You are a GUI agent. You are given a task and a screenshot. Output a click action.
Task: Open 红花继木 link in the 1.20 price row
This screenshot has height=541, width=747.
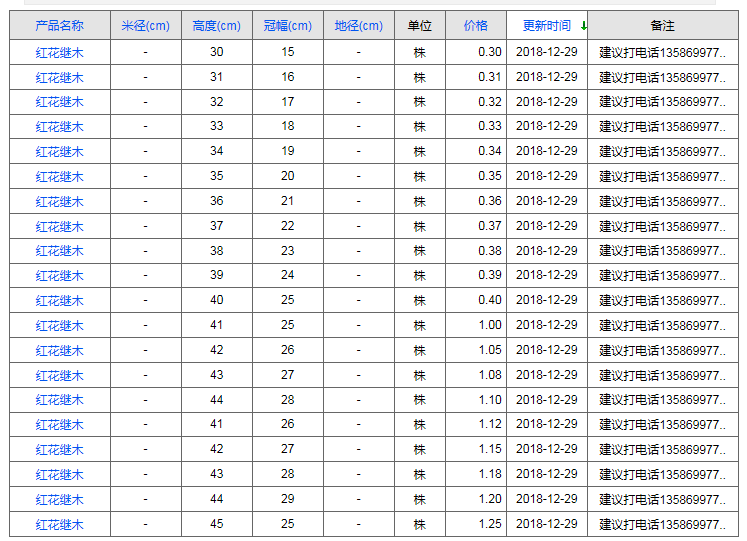pos(60,500)
